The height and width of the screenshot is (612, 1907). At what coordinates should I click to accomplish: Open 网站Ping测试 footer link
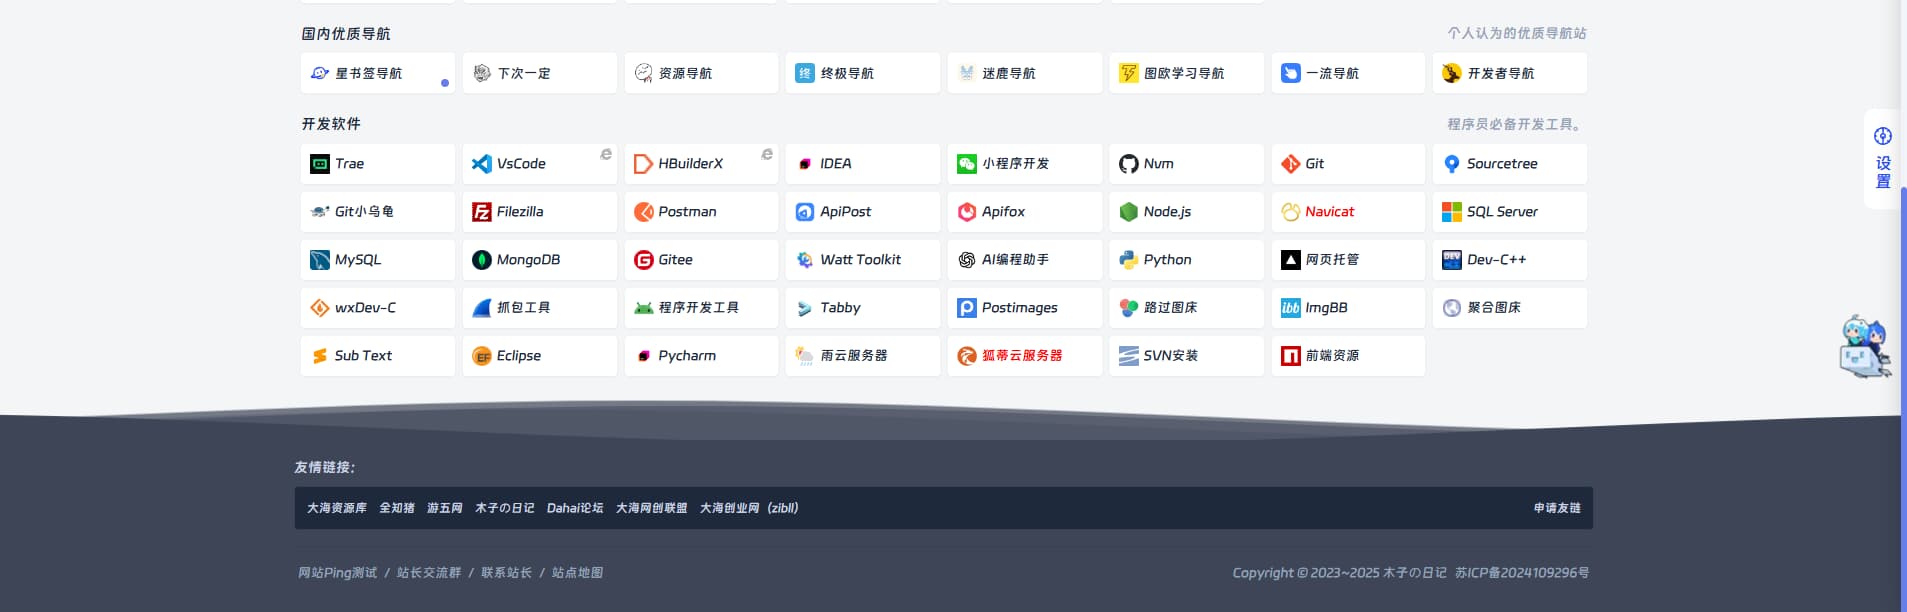[x=338, y=573]
